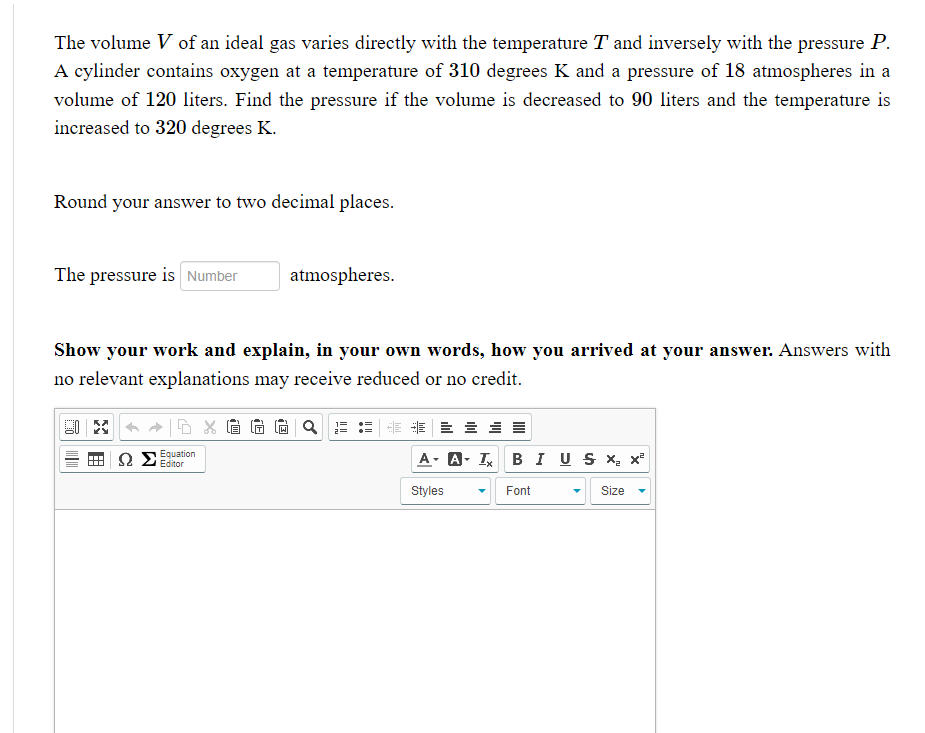Toggle Bold formatting
Image resolution: width=925 pixels, height=733 pixels.
[517, 458]
